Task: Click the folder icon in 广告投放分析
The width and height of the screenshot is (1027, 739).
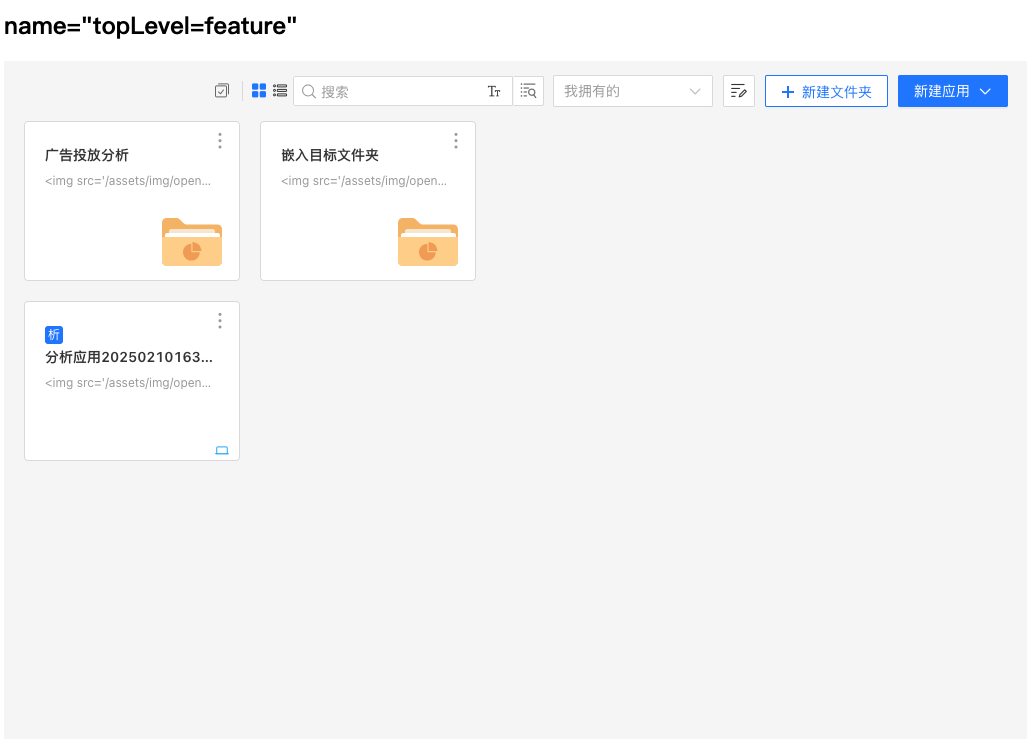Action: pos(192,242)
